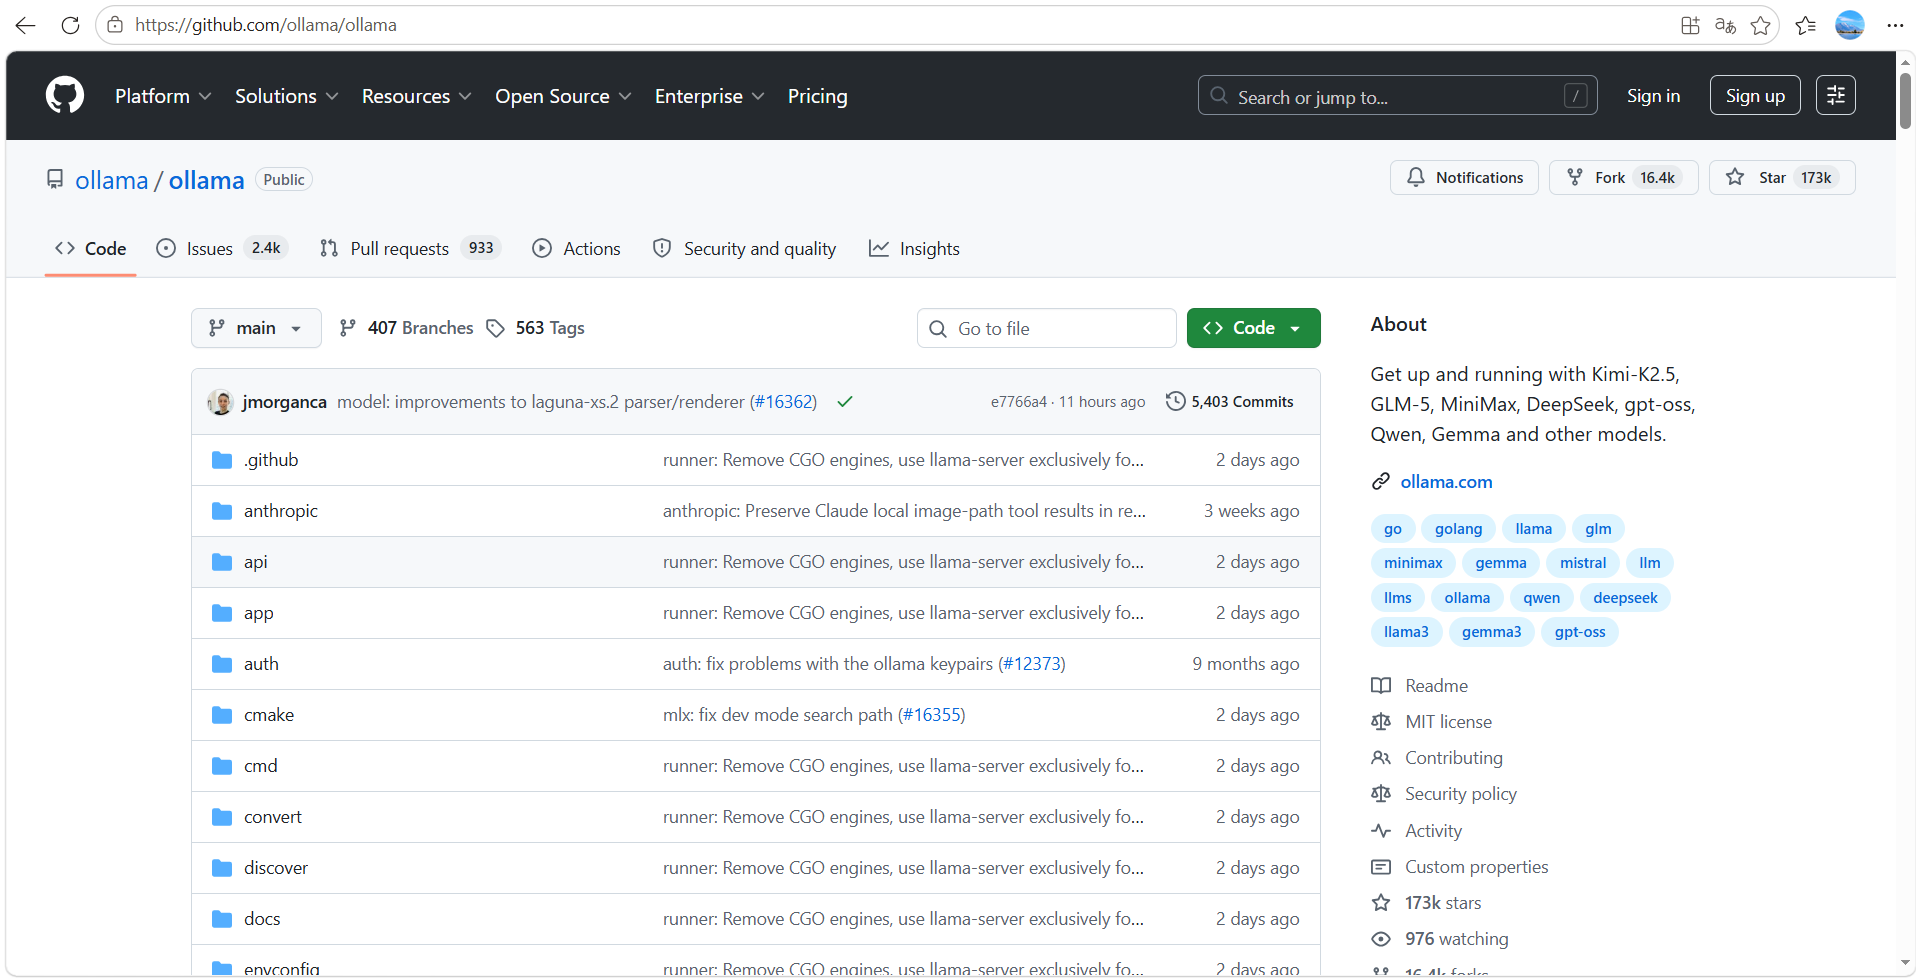This screenshot has width=1920, height=980.
Task: Open the auth folder name
Action: click(261, 664)
